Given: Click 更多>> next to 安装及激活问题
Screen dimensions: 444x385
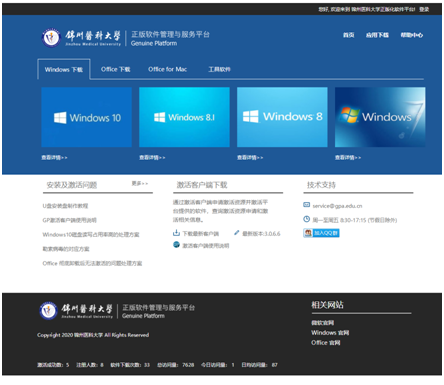Looking at the screenshot, I should coord(140,183).
